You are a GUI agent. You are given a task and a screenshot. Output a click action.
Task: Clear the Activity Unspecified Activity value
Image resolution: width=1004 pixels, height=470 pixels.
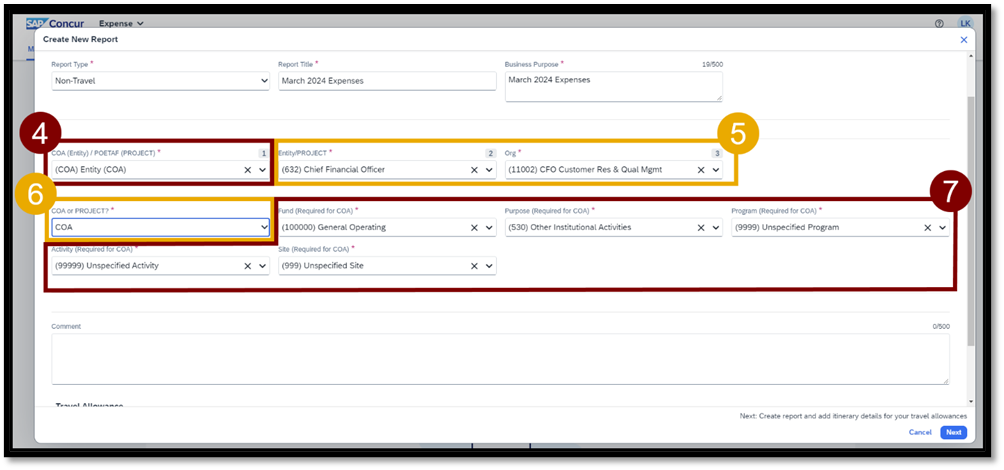pyautogui.click(x=247, y=266)
